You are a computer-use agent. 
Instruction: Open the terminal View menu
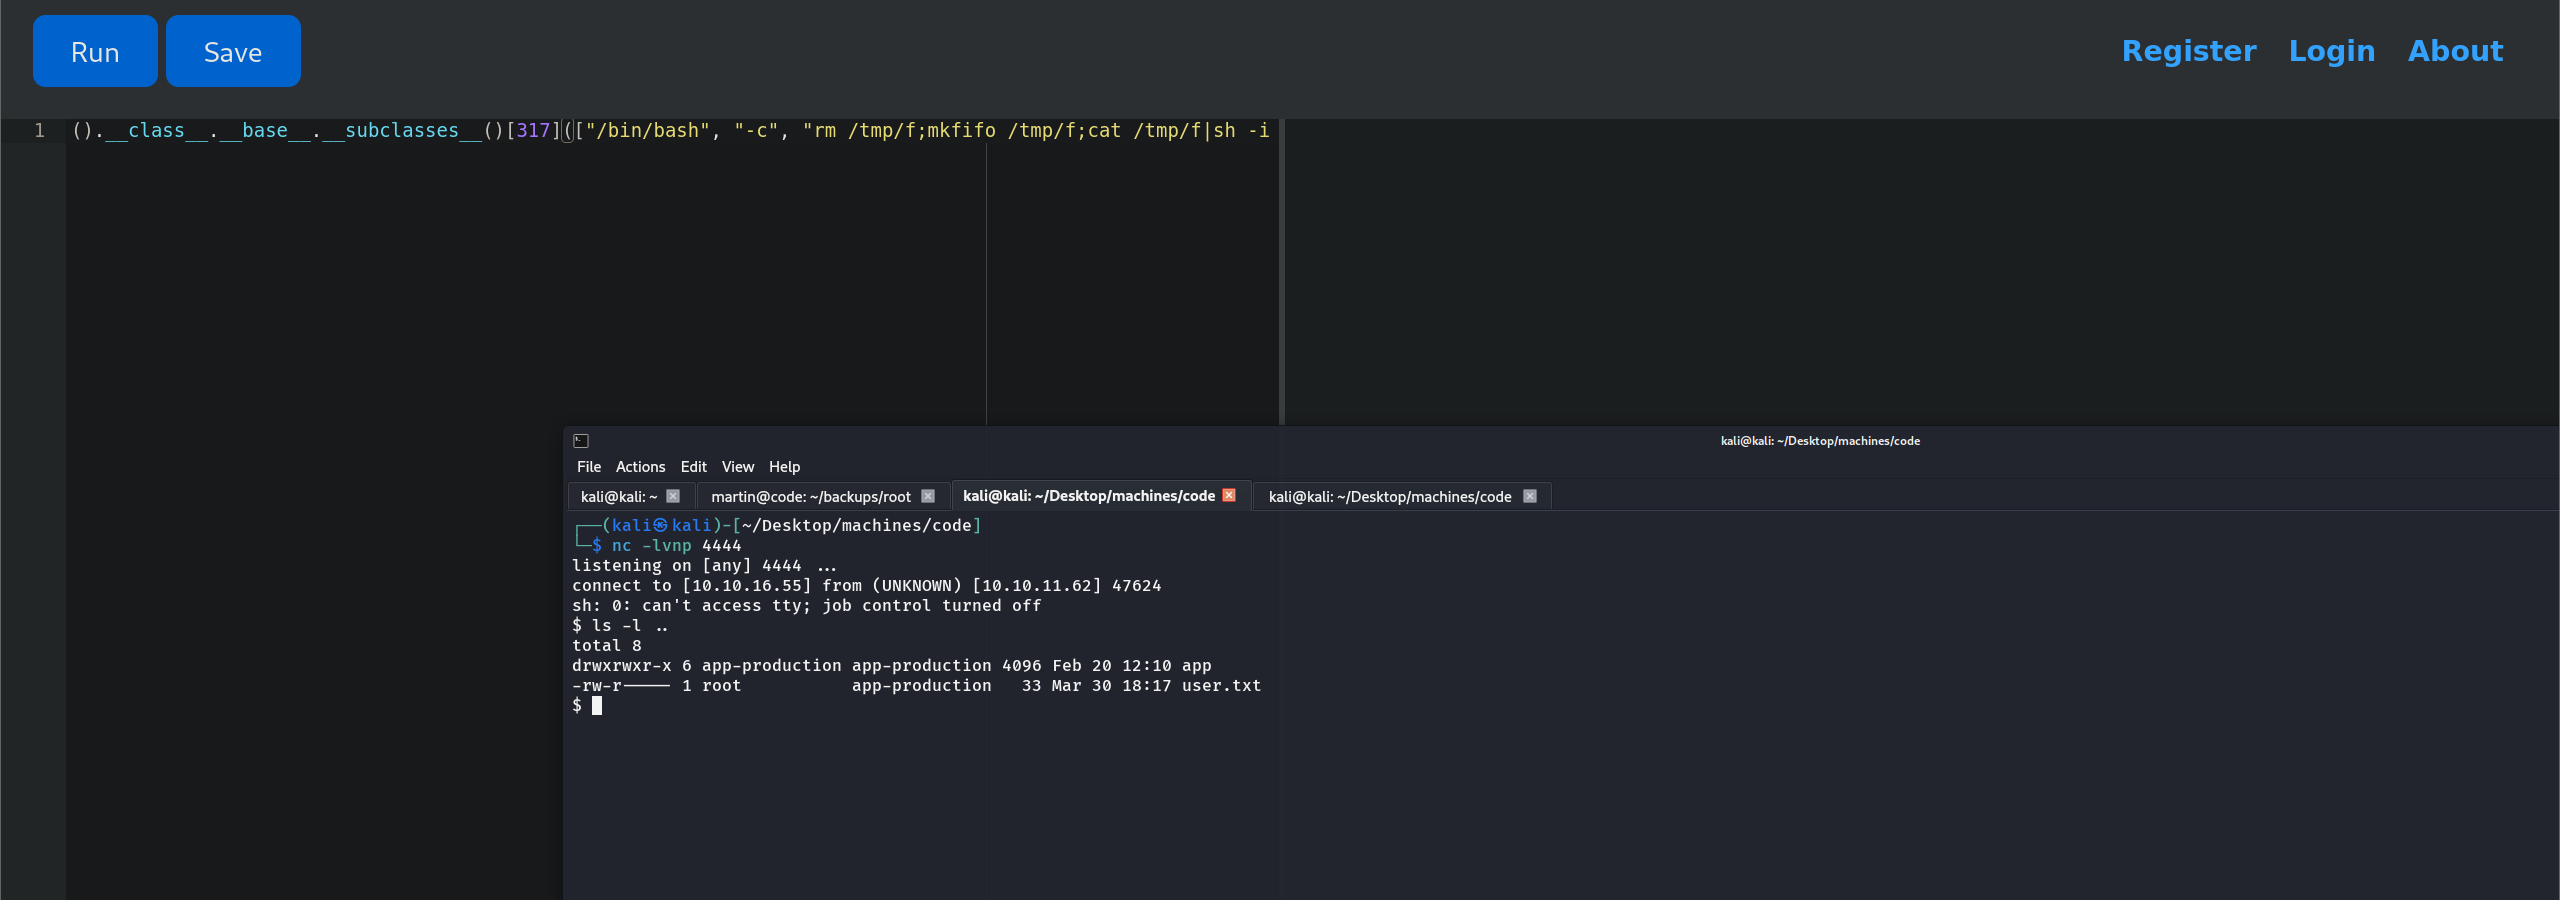(x=738, y=467)
